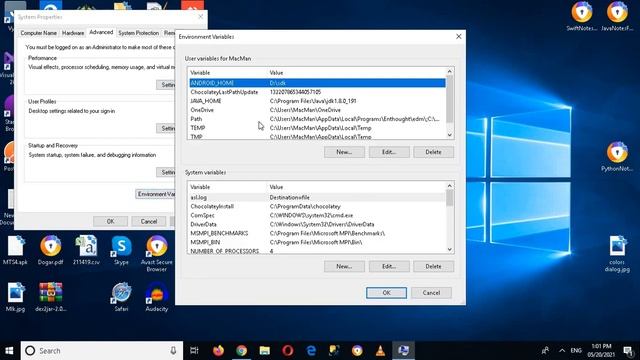The image size is (640, 360).
Task: Select the ChocolateyLastPathUpdate variable row
Action: [x=317, y=92]
